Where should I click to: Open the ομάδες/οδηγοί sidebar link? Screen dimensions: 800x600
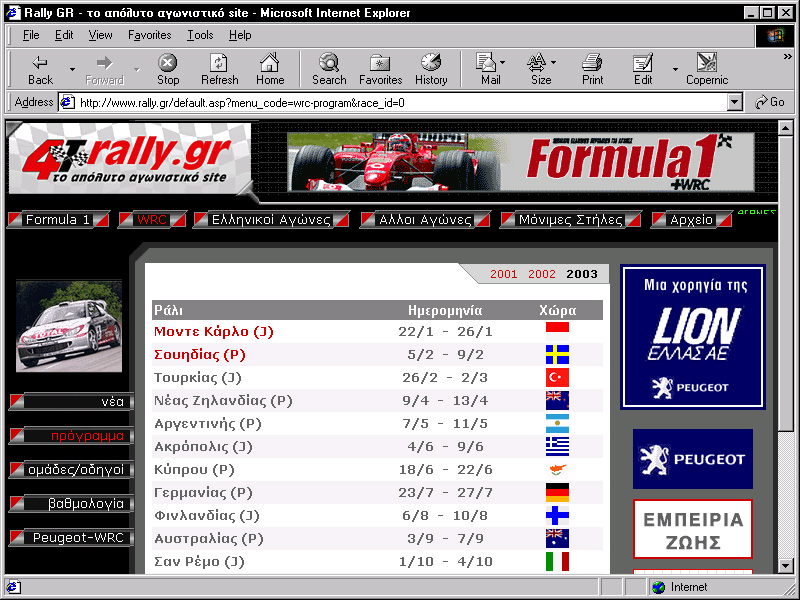point(71,469)
